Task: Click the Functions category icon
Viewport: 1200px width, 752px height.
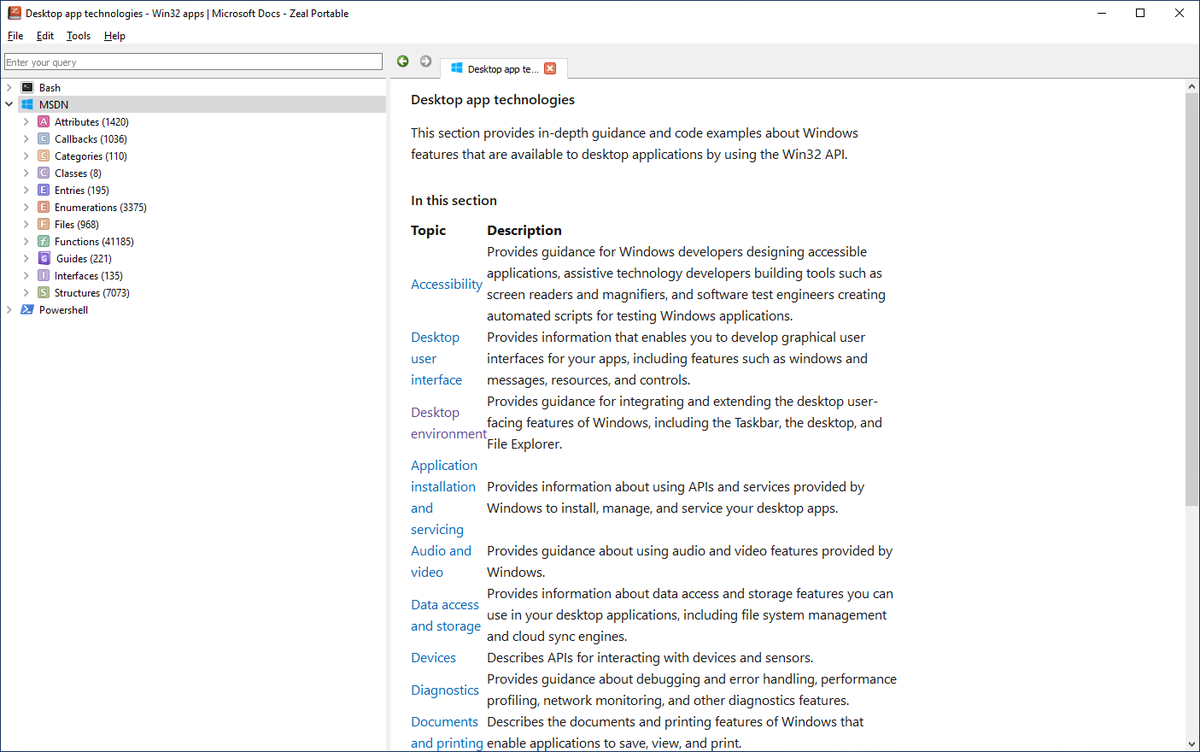Action: [44, 241]
